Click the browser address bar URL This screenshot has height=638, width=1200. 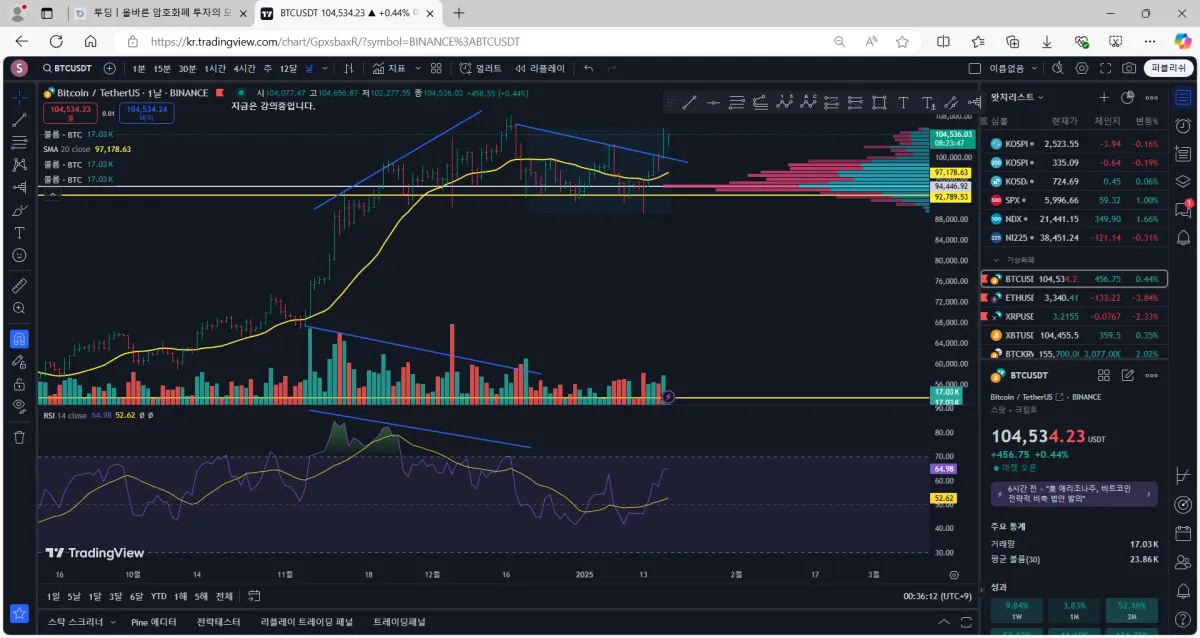pyautogui.click(x=335, y=41)
